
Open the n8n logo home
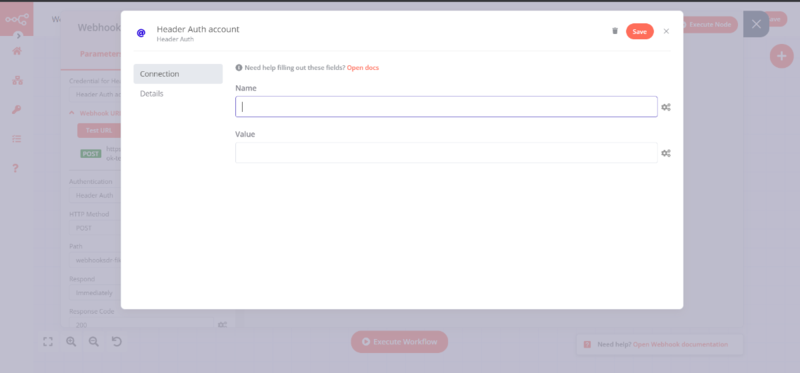(17, 19)
